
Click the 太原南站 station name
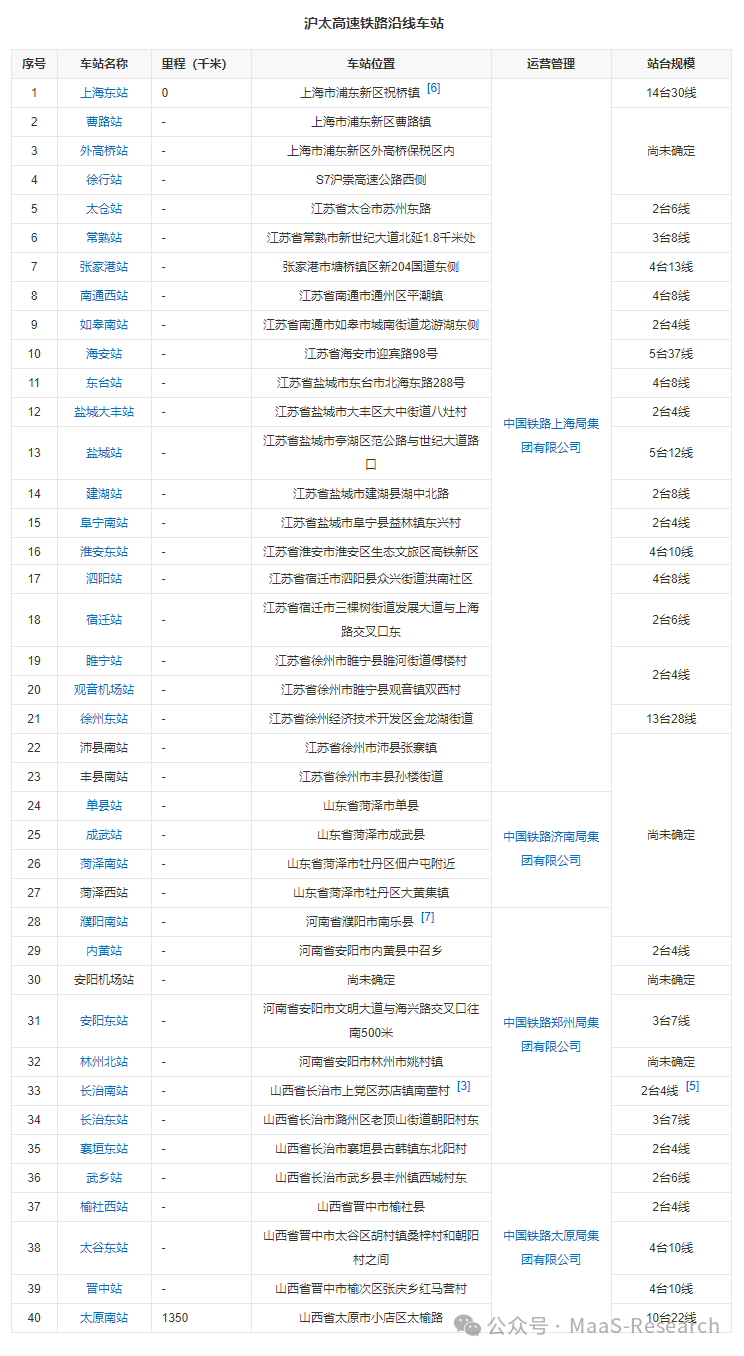point(104,1318)
